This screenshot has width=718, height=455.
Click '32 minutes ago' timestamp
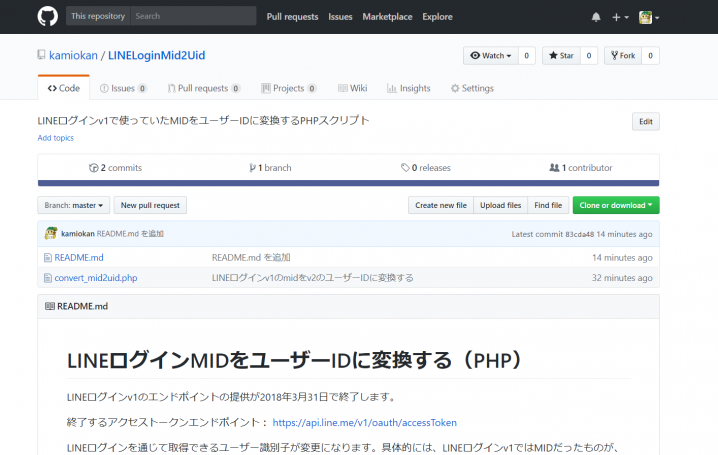click(622, 278)
